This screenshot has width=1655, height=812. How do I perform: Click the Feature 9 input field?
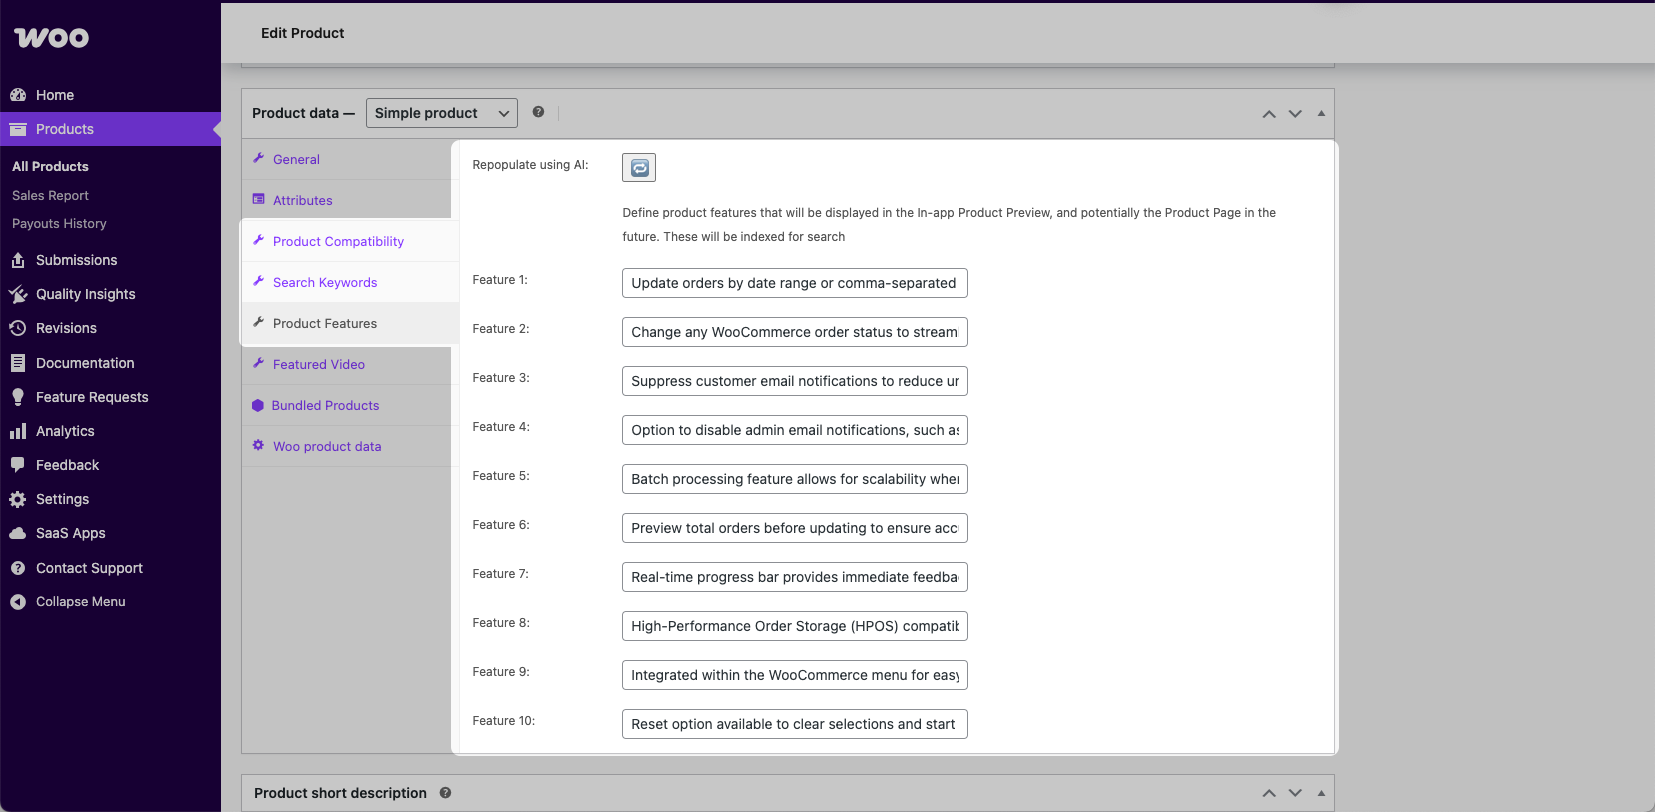point(795,675)
